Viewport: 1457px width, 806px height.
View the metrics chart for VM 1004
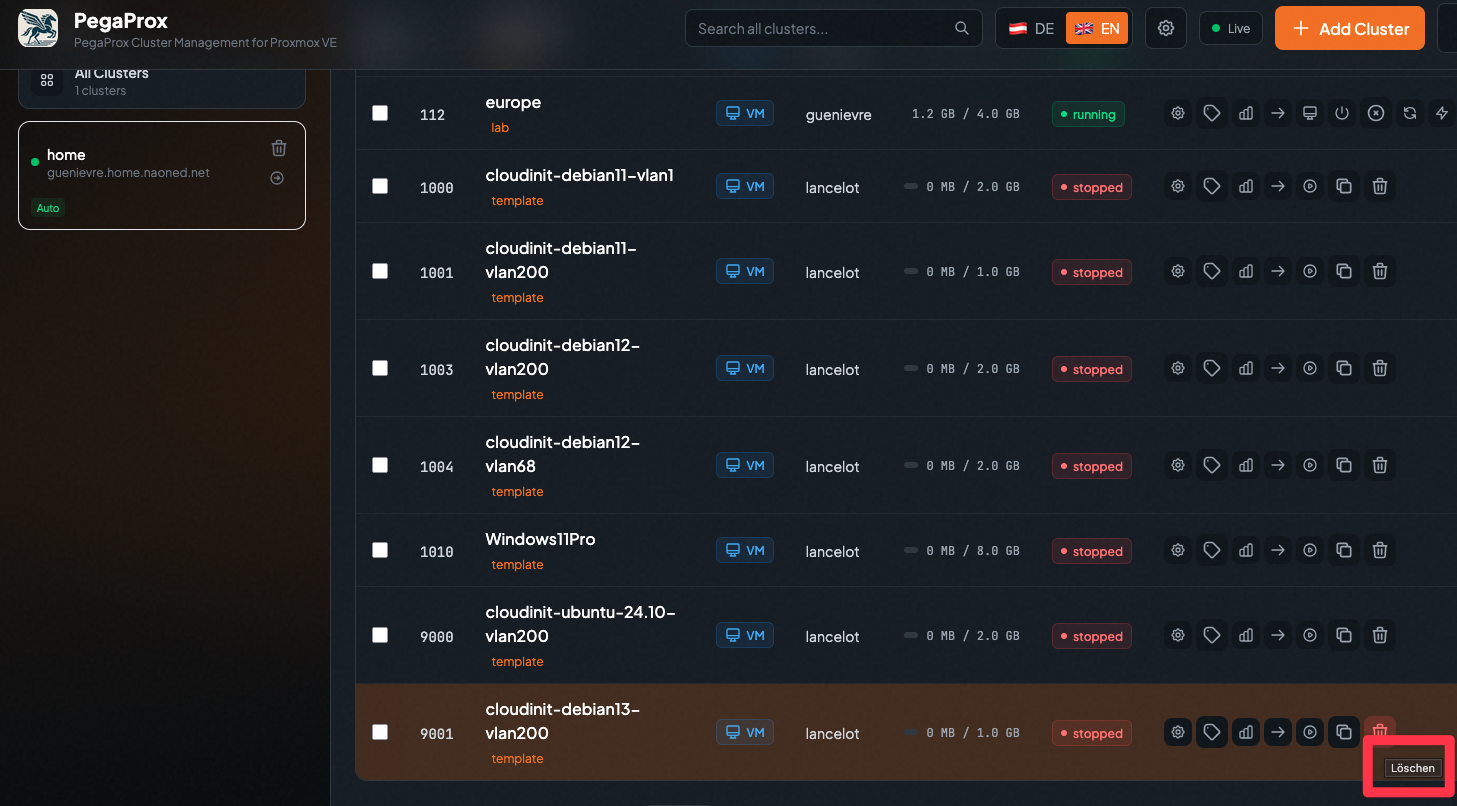tap(1246, 465)
